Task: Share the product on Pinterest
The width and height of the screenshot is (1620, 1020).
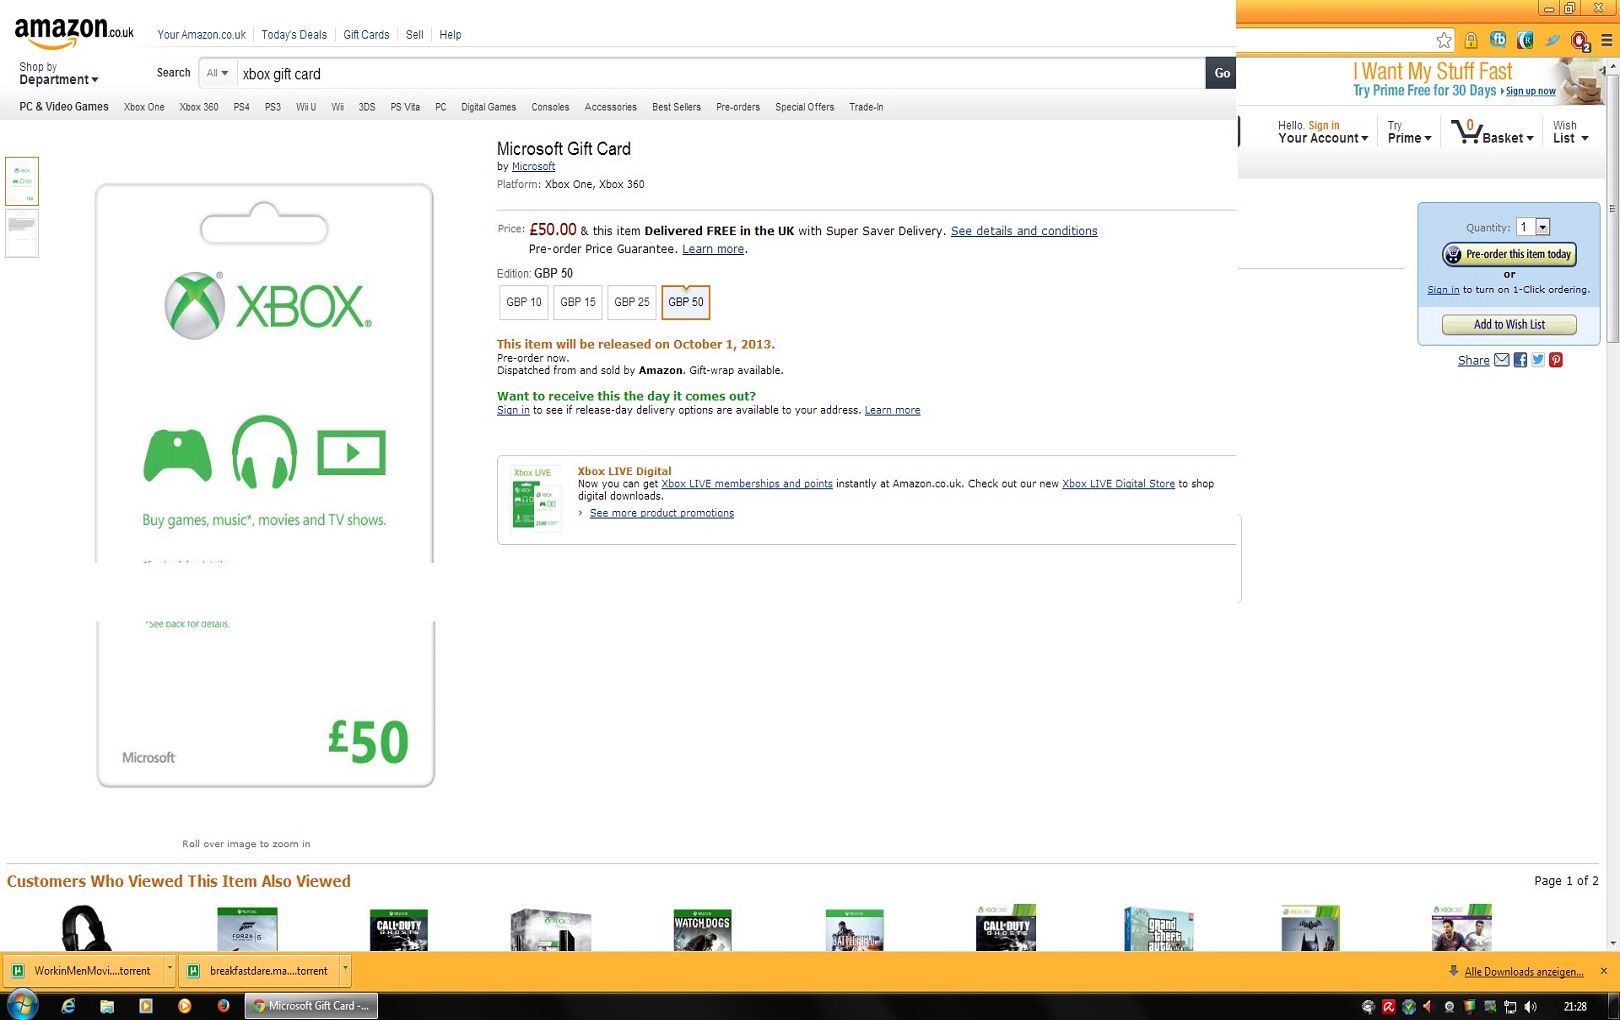Action: [1556, 360]
